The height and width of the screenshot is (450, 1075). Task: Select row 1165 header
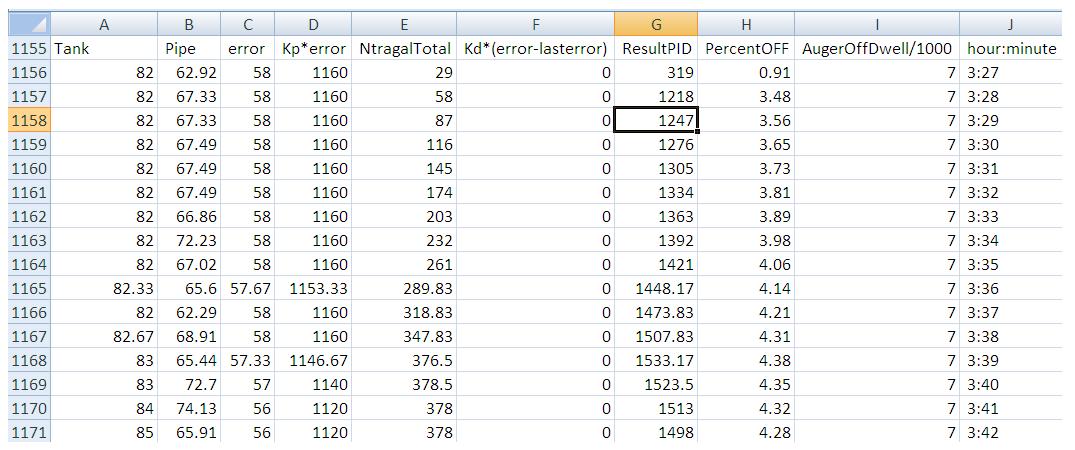(x=27, y=288)
